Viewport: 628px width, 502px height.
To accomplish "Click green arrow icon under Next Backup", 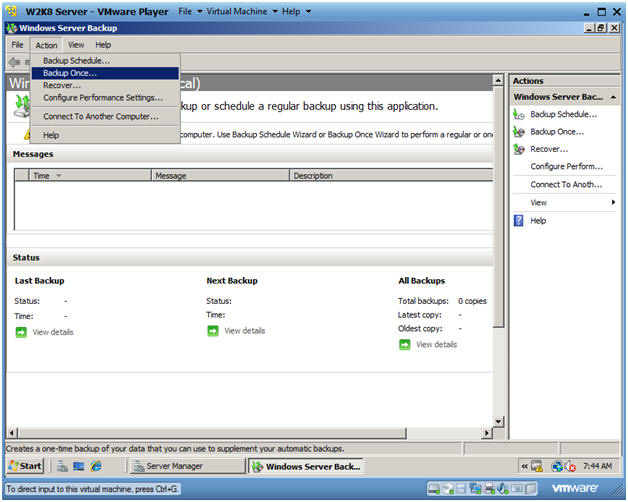I will pyautogui.click(x=213, y=331).
